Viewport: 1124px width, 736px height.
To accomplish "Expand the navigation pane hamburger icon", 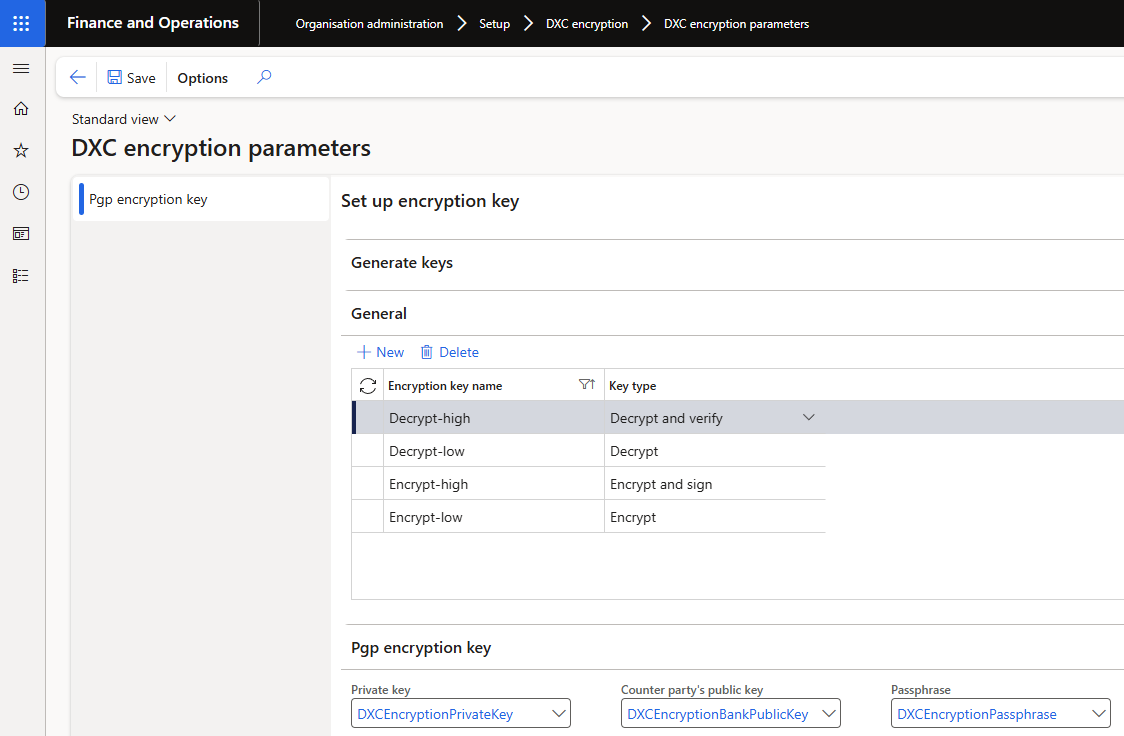I will [21, 68].
